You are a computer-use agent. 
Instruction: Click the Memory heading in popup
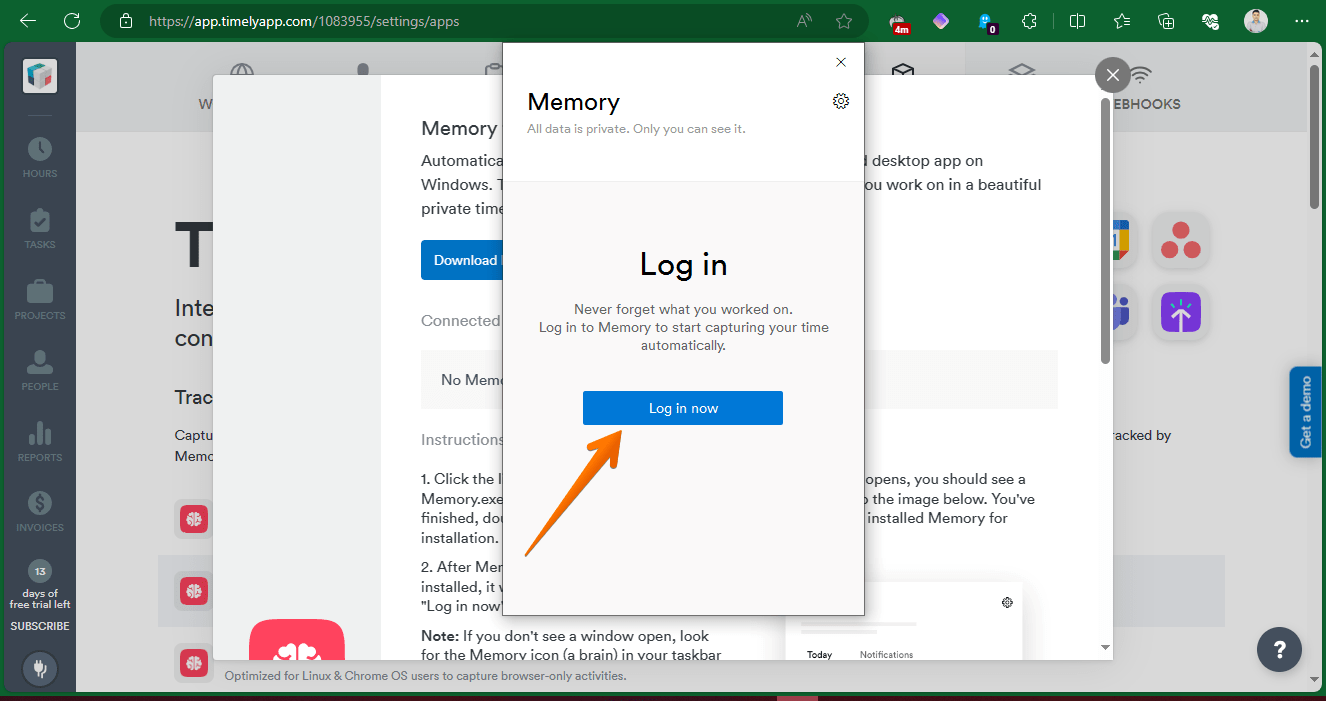[x=574, y=102]
